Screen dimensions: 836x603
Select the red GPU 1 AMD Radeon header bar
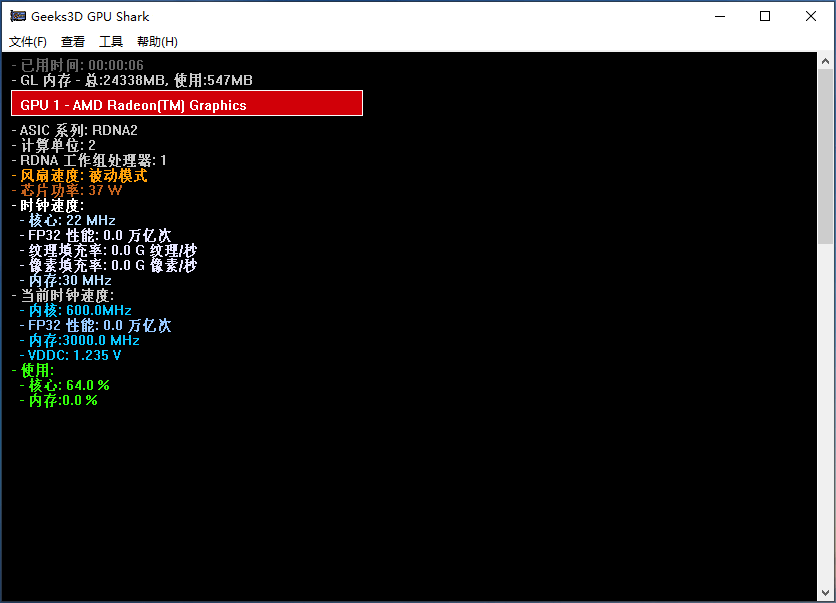coord(187,103)
